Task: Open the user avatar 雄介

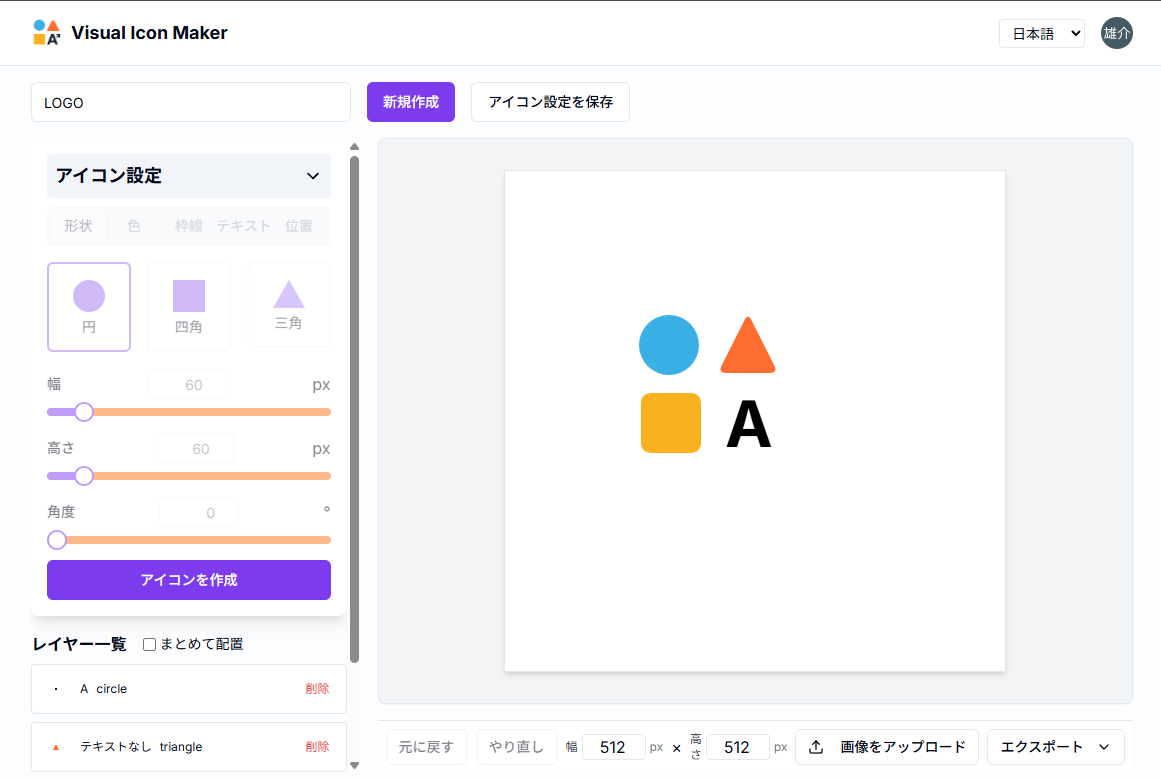Action: [x=1116, y=33]
